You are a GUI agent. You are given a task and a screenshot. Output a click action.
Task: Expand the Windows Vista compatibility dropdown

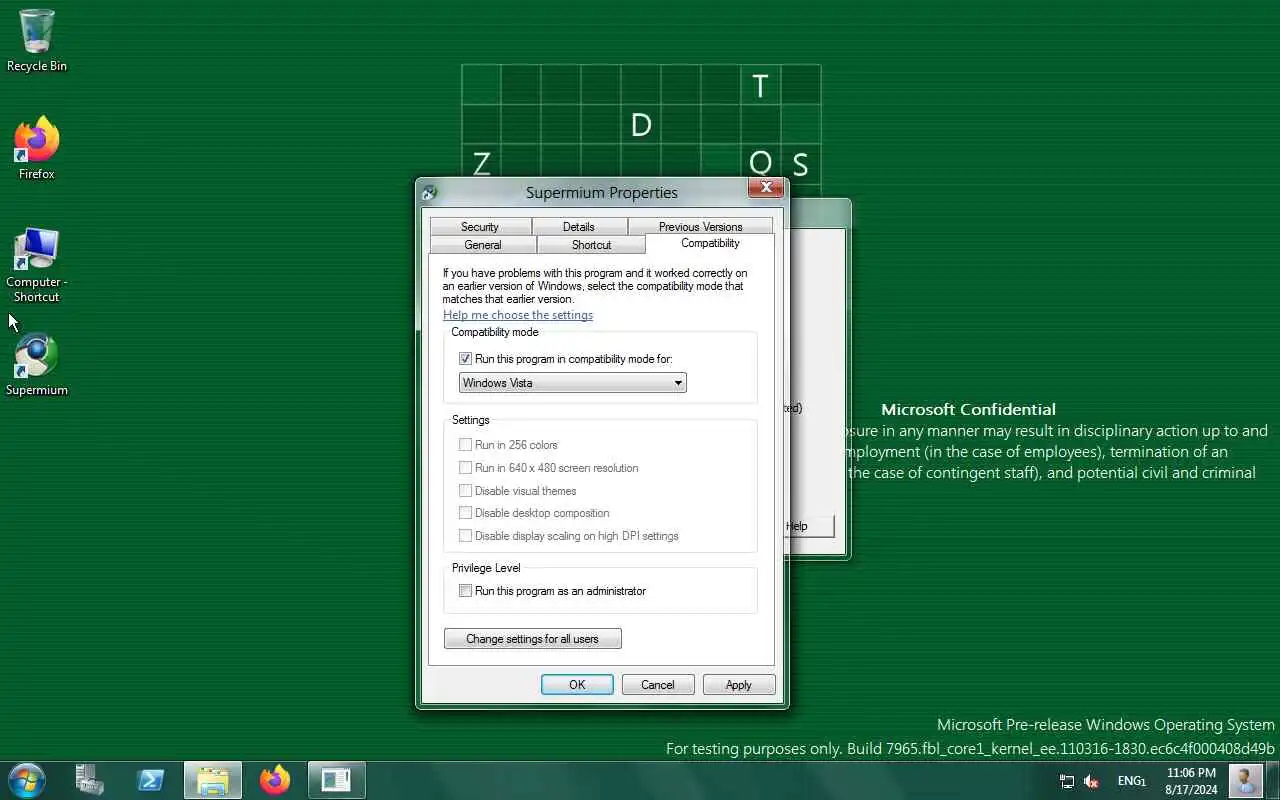point(573,383)
